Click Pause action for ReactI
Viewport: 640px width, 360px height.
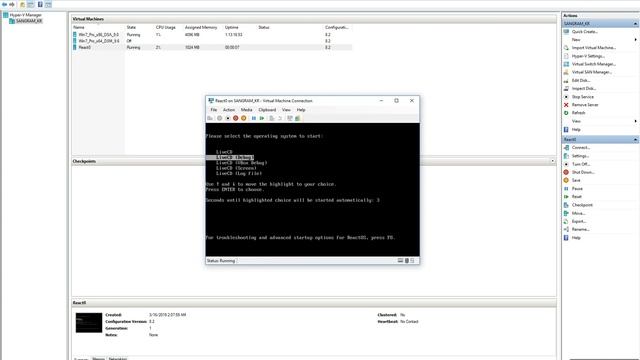[x=577, y=189]
